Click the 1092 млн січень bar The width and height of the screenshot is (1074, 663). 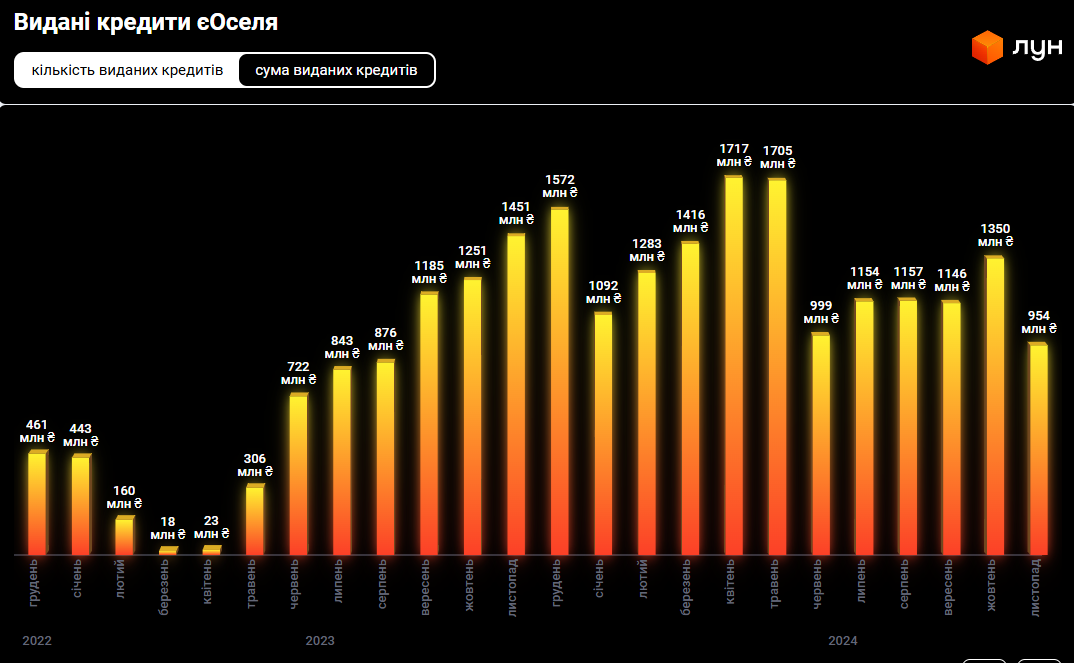tap(603, 434)
